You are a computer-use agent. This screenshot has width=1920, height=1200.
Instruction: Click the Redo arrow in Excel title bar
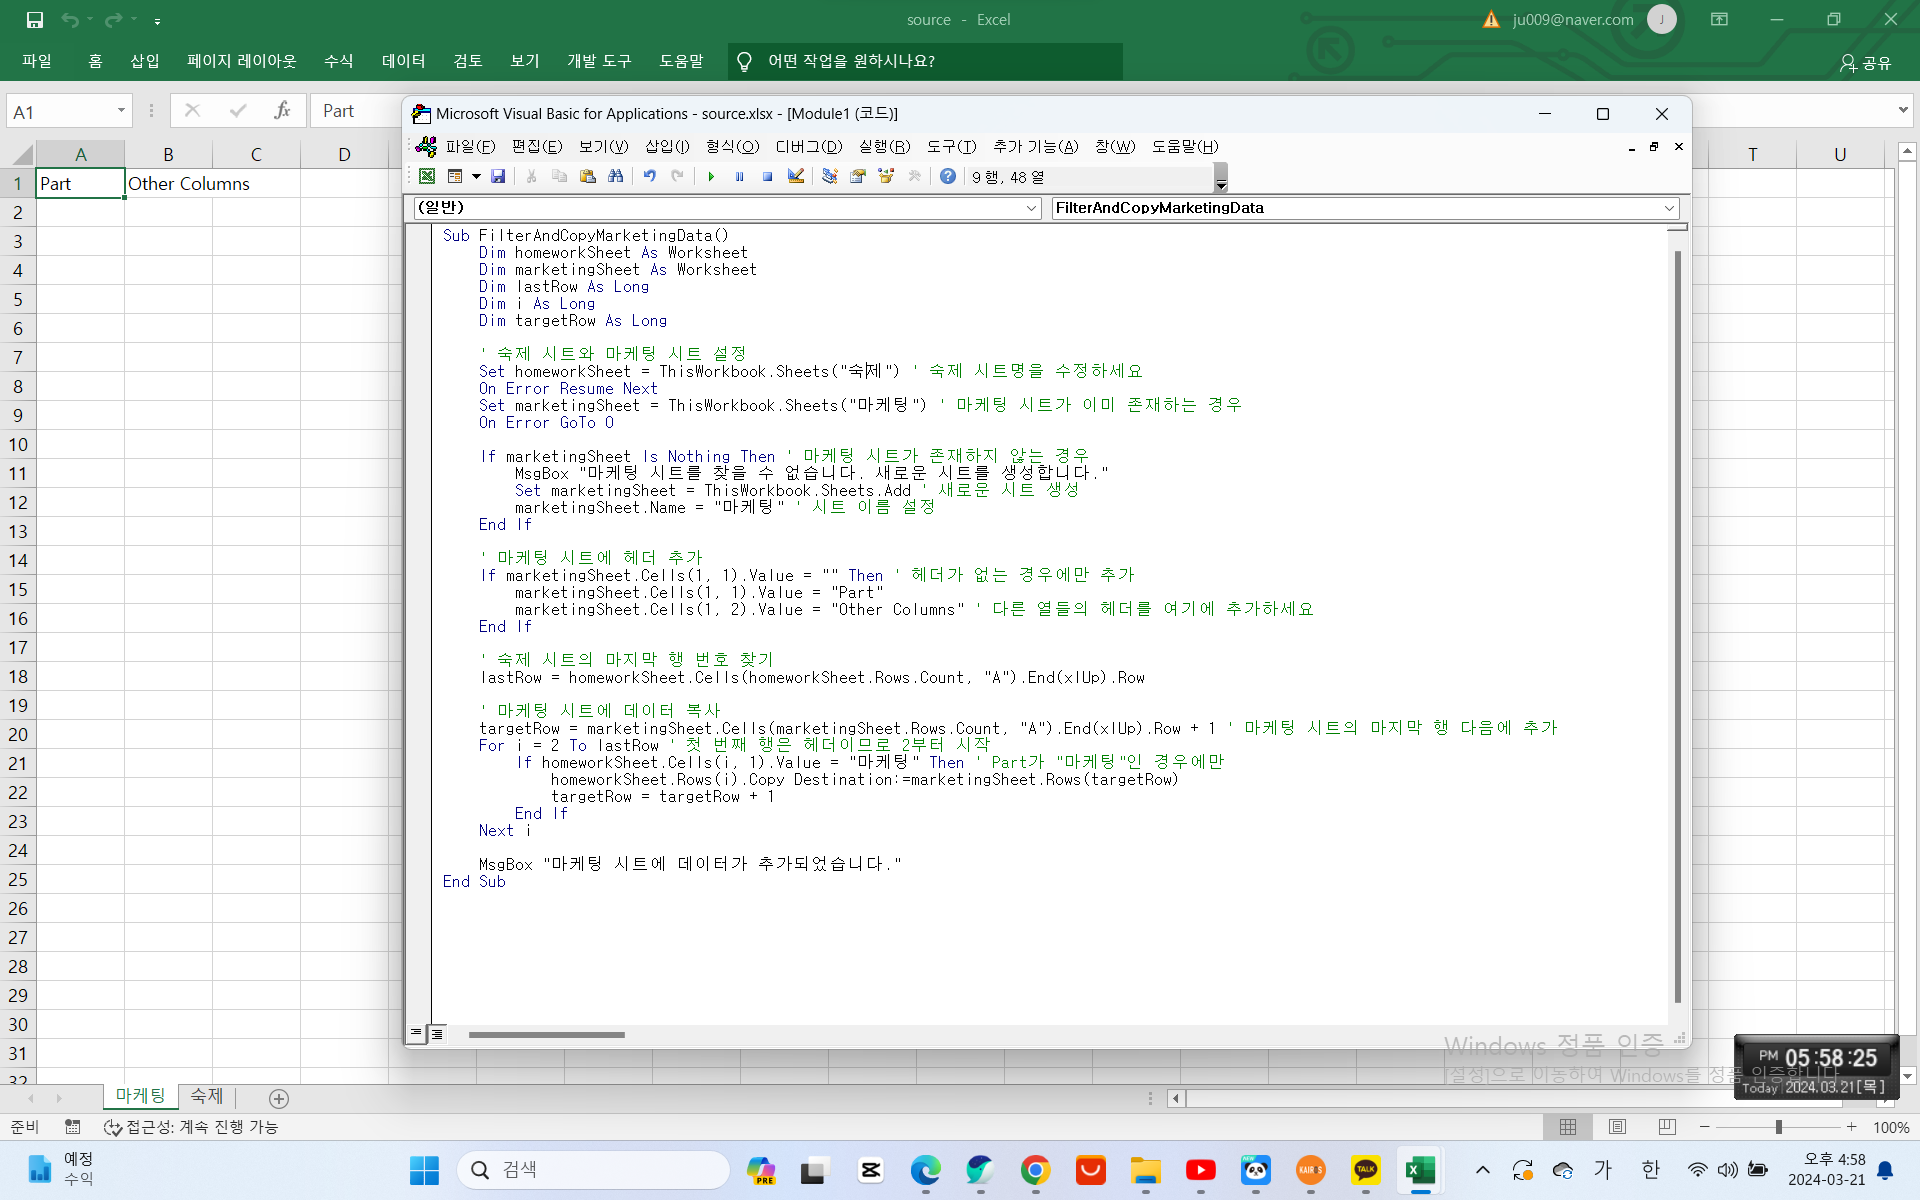coord(113,20)
